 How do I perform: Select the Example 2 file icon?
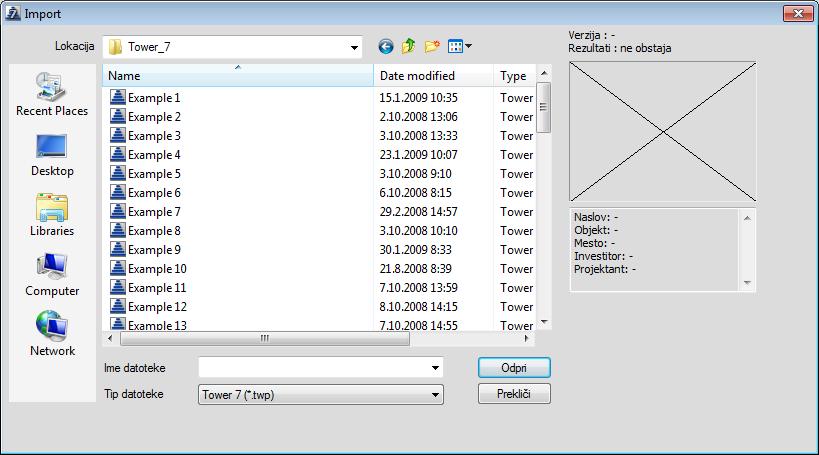[x=118, y=116]
